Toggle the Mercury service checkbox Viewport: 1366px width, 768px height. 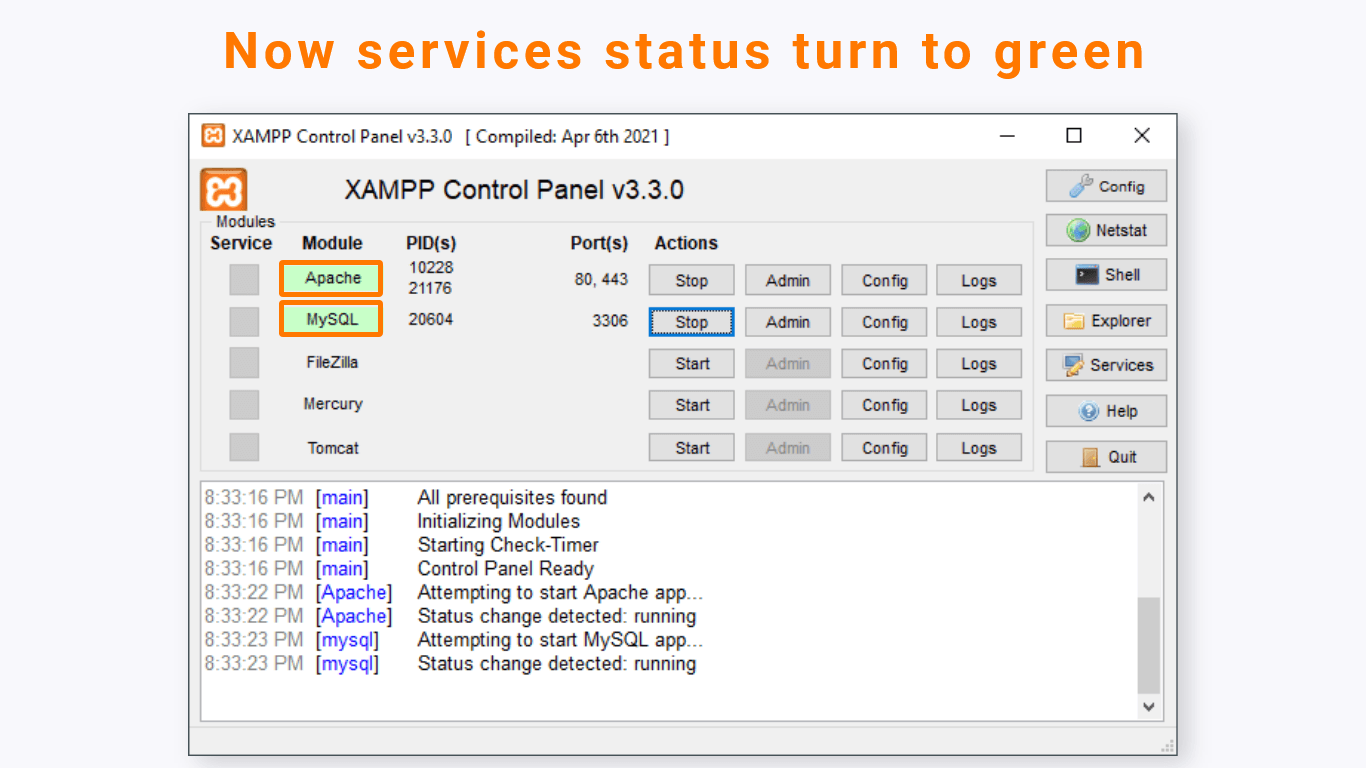244,405
